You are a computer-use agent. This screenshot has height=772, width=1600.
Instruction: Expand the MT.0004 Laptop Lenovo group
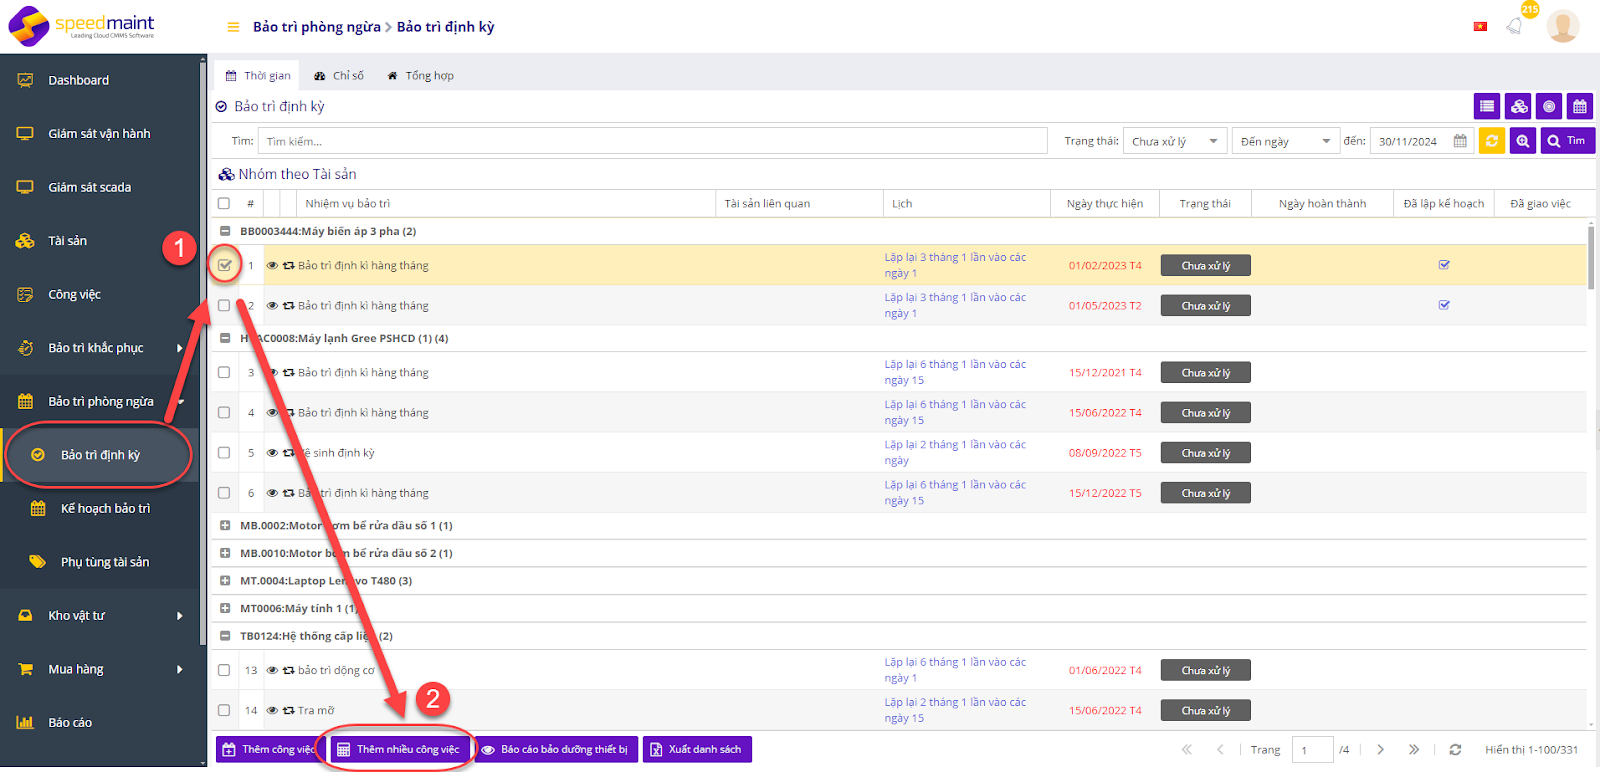pyautogui.click(x=225, y=581)
